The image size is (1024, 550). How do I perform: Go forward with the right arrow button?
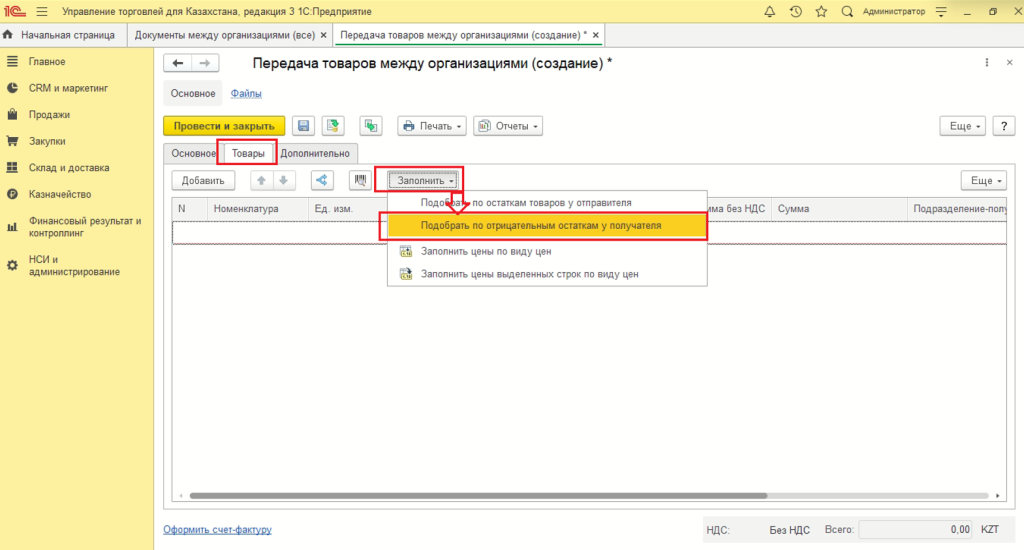click(205, 63)
